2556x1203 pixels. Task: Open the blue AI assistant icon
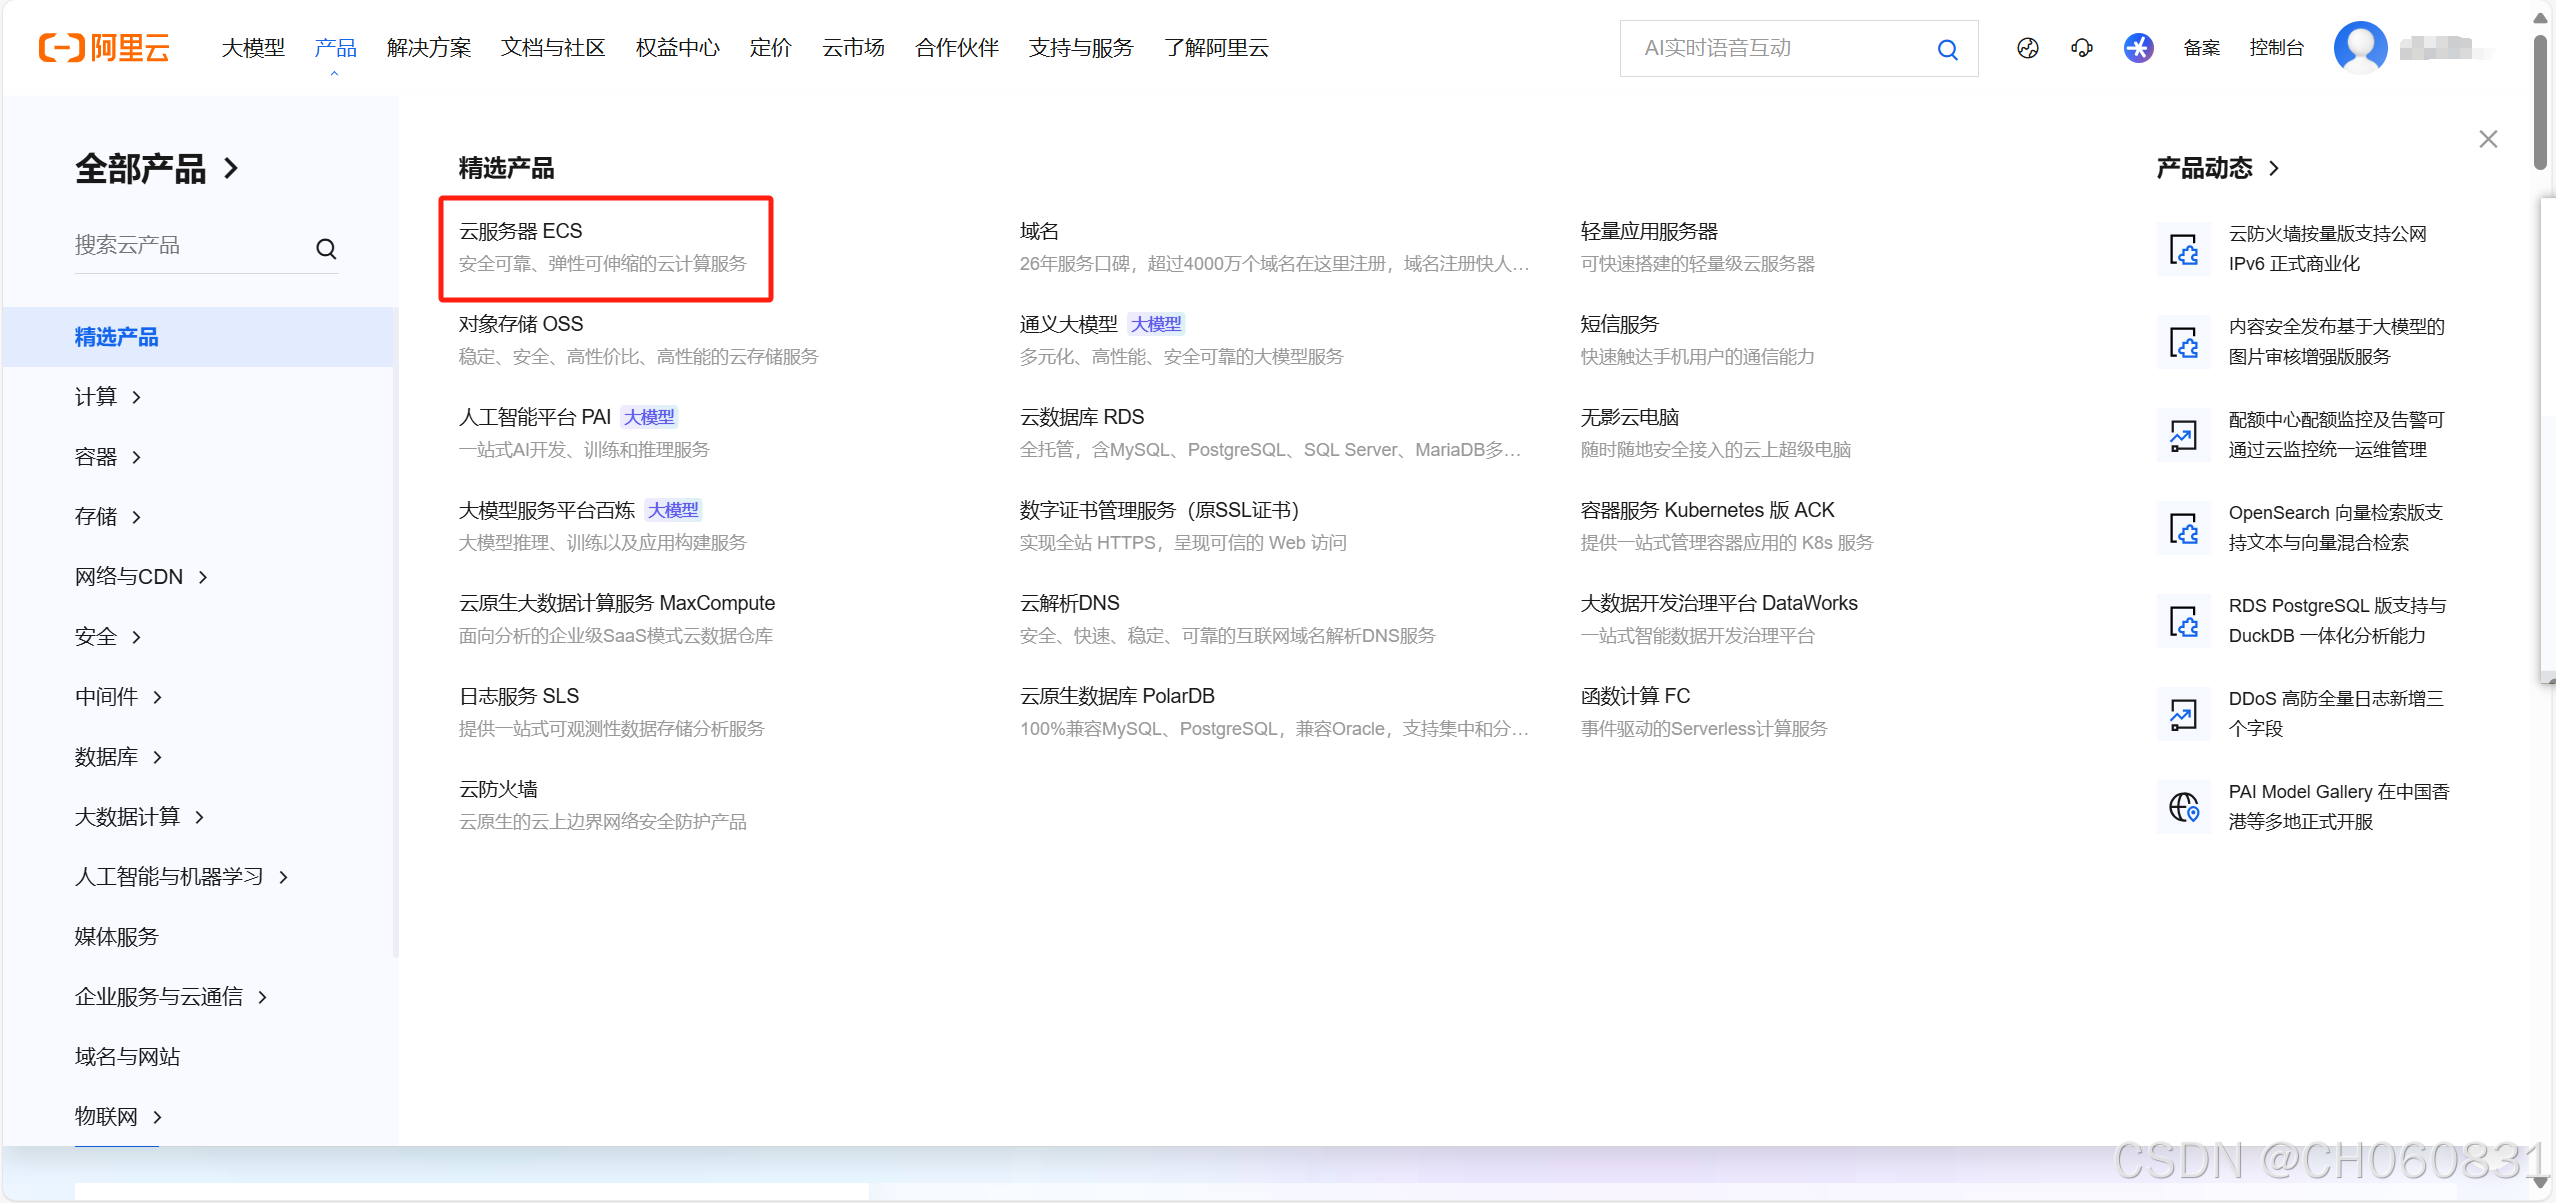(x=2138, y=48)
